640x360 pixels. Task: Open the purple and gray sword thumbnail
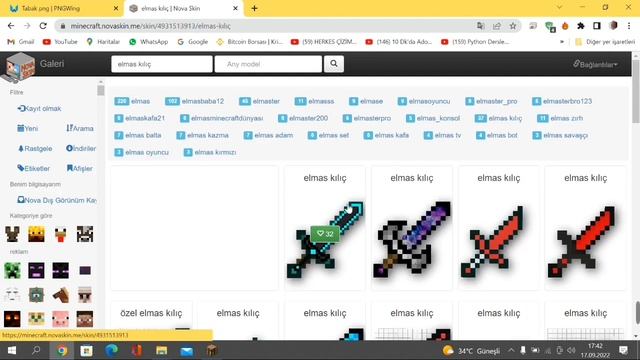point(411,240)
